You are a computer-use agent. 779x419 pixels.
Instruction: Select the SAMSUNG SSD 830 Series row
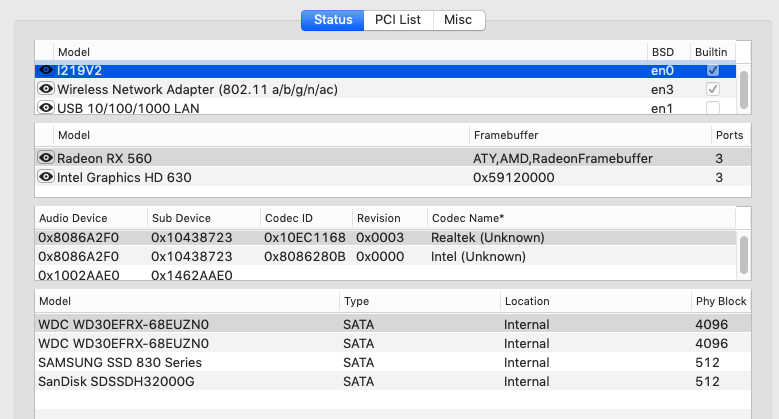coord(392,362)
